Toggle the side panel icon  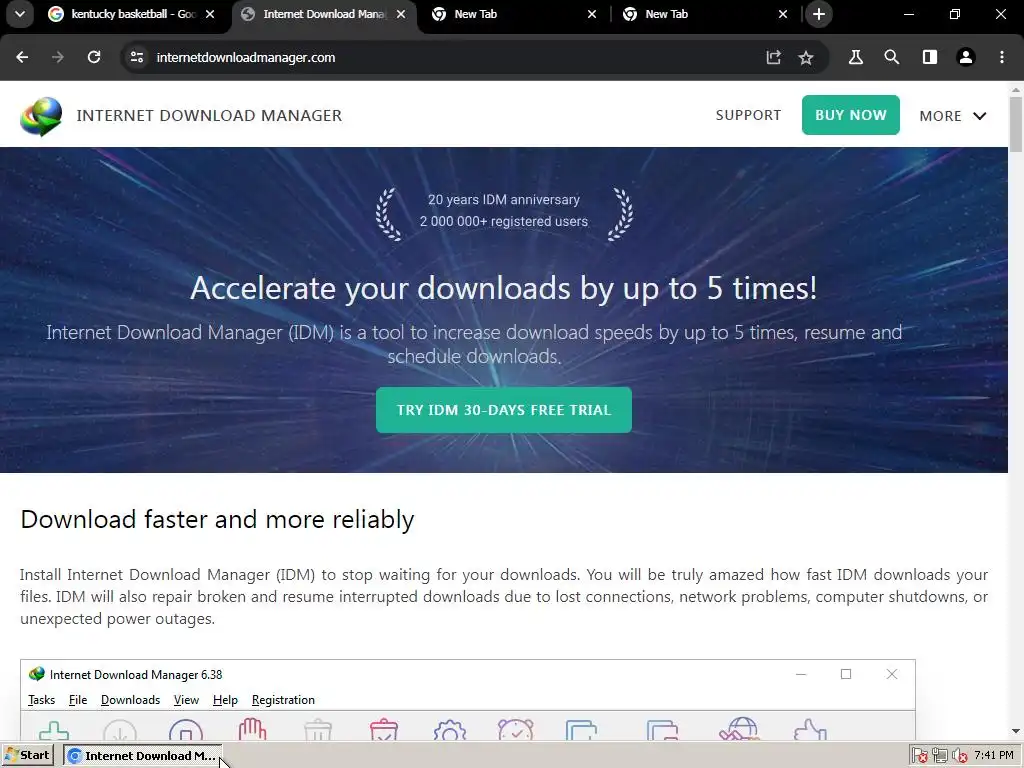click(929, 57)
